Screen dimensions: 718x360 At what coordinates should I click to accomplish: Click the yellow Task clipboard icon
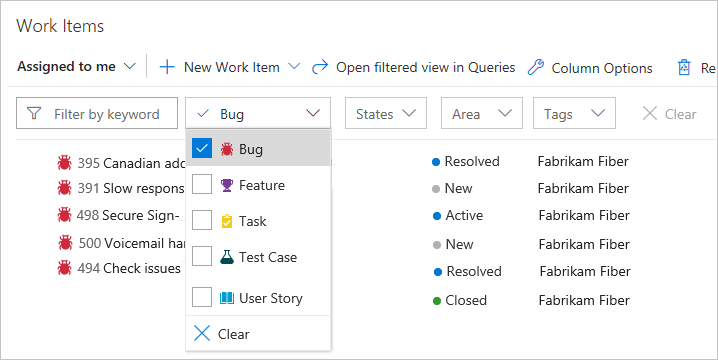coord(227,221)
